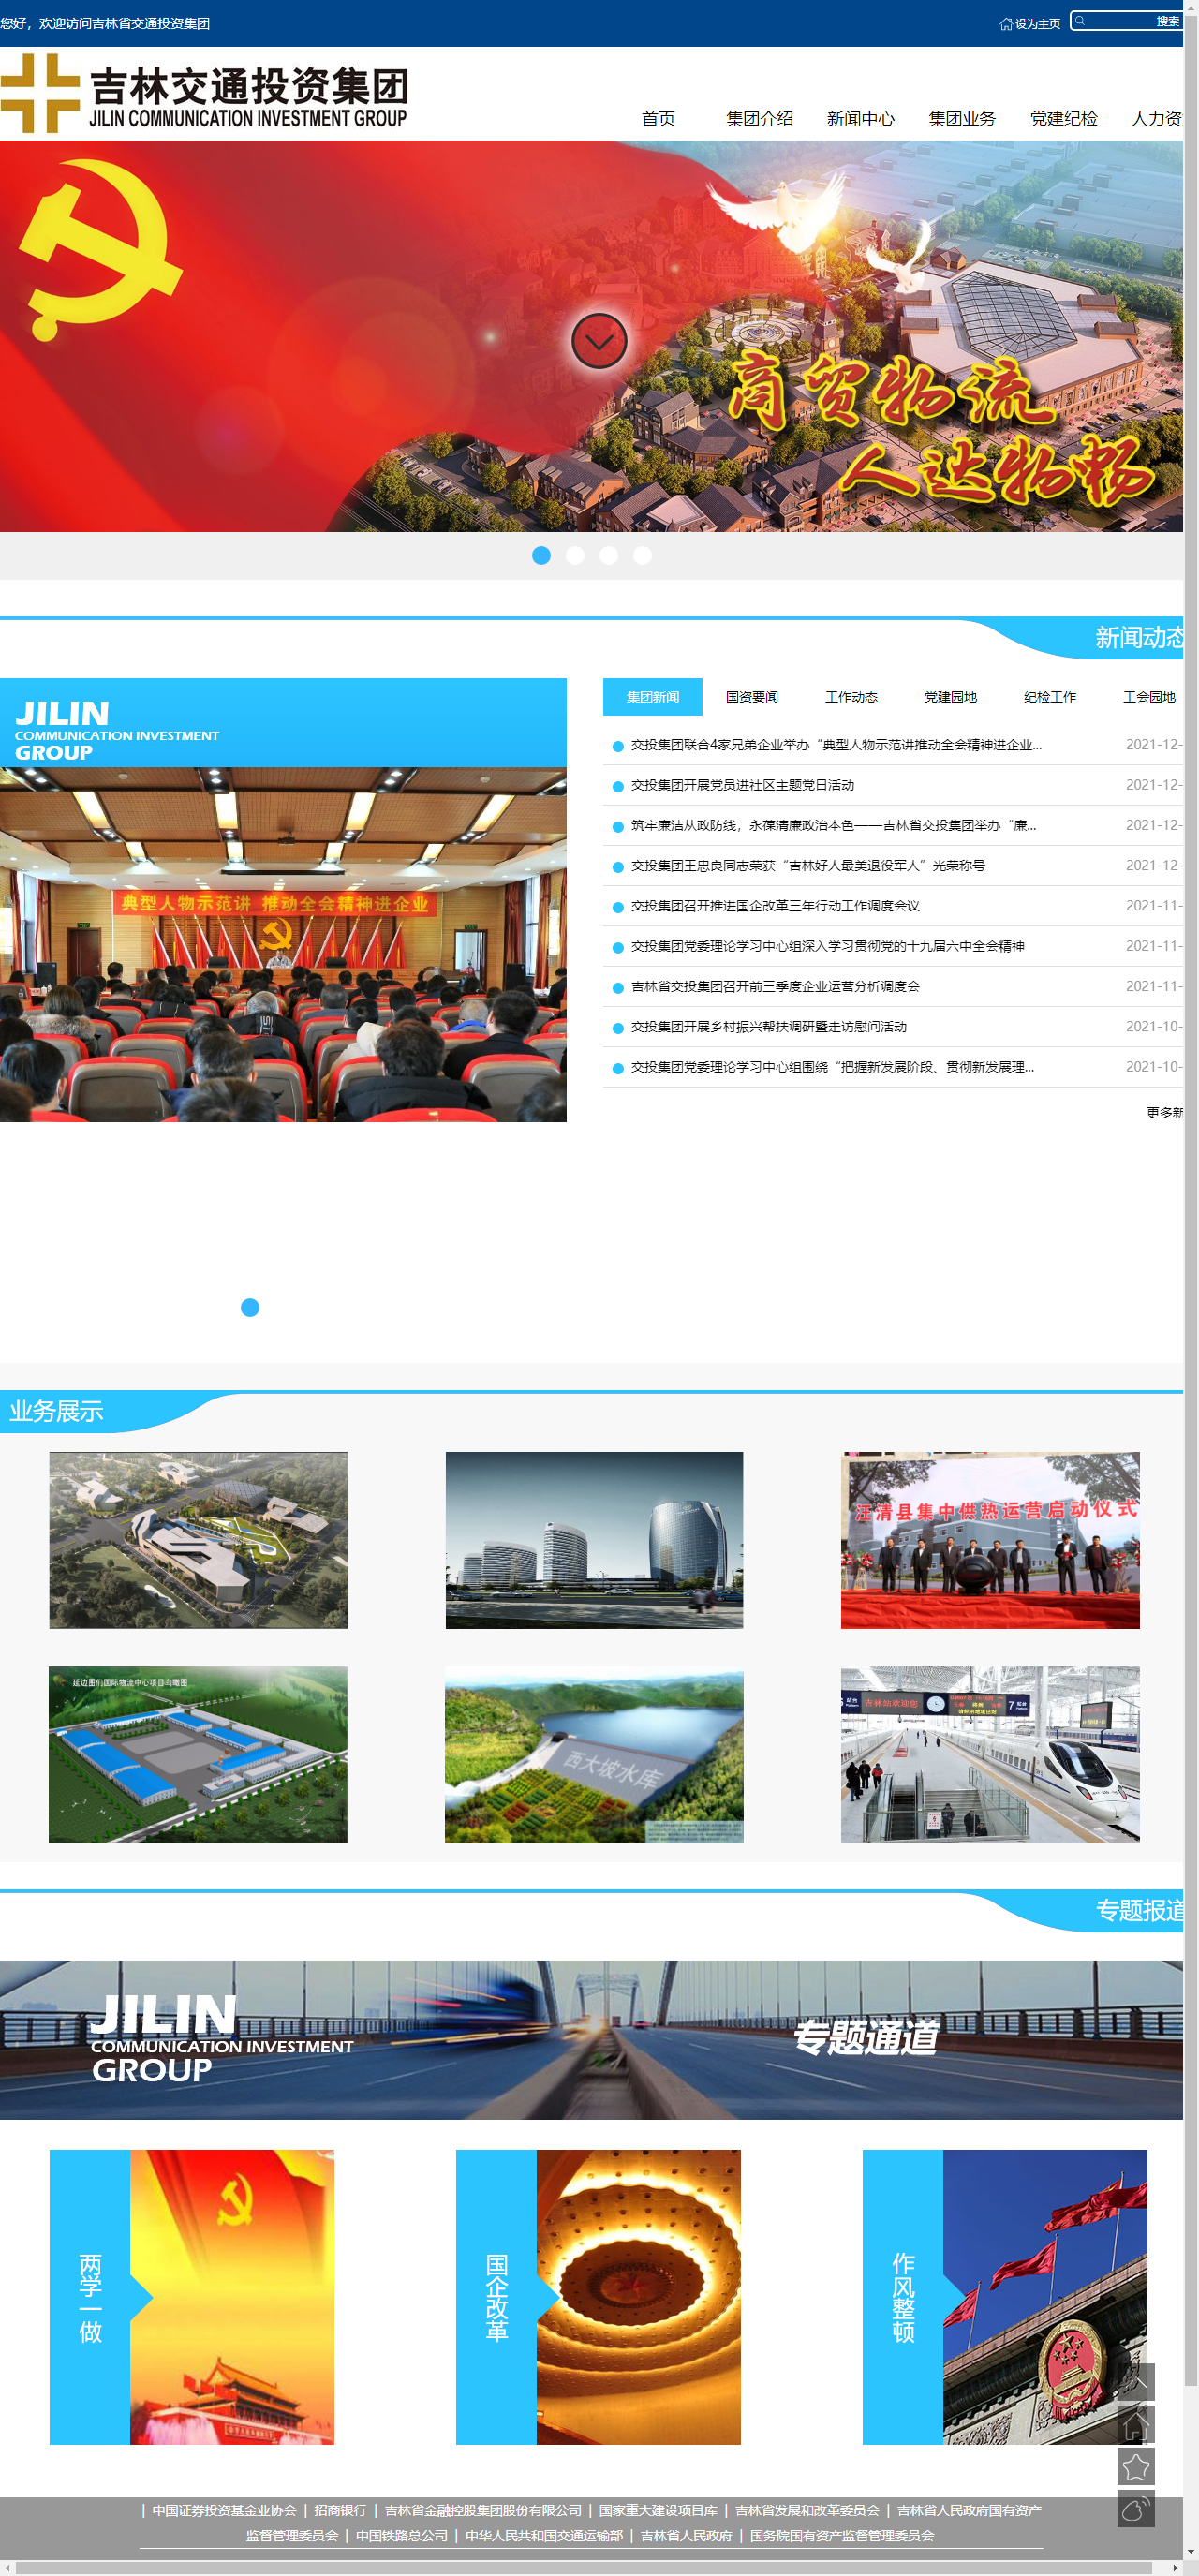Click the vertical scrollbar down arrow
Viewport: 1199px width, 2576px height.
tap(1191, 2553)
